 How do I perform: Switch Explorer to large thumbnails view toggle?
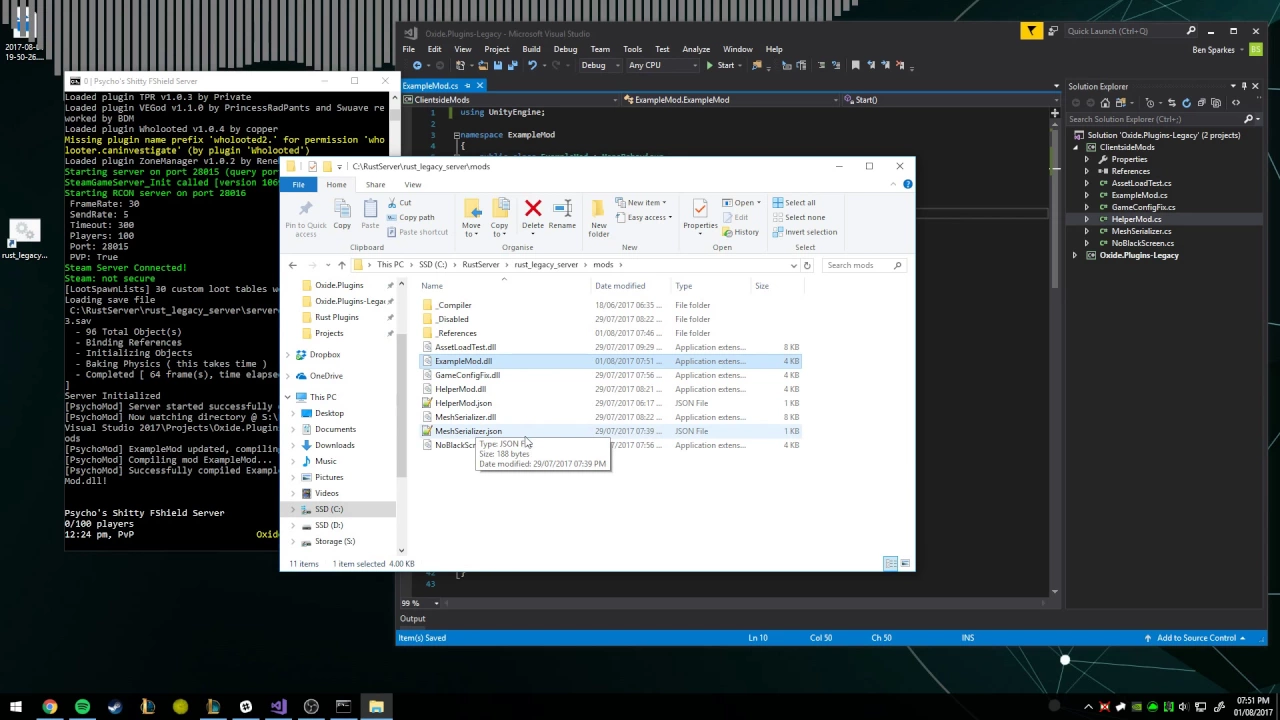point(905,564)
